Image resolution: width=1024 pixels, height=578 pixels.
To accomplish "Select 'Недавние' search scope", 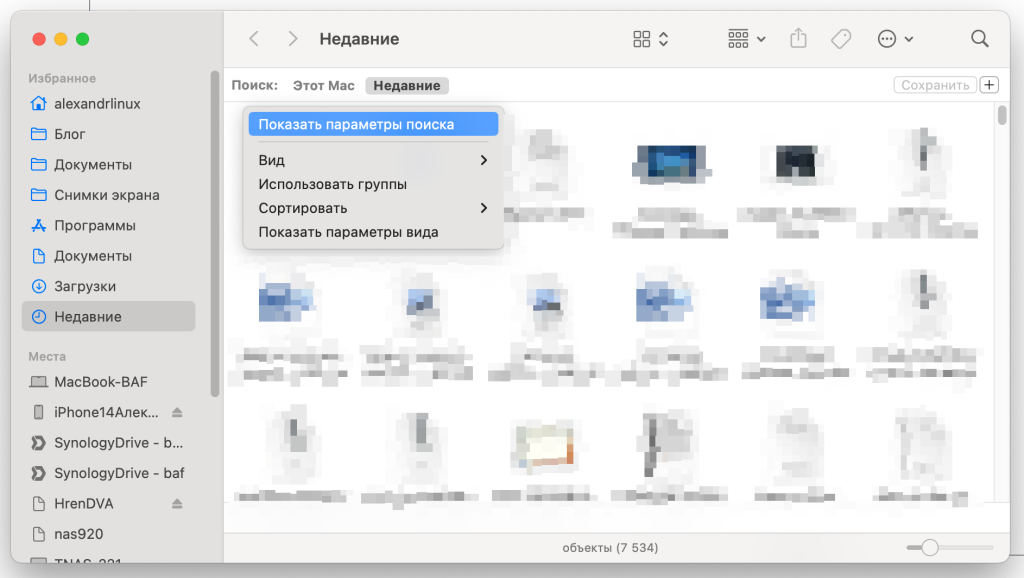I will 407,86.
